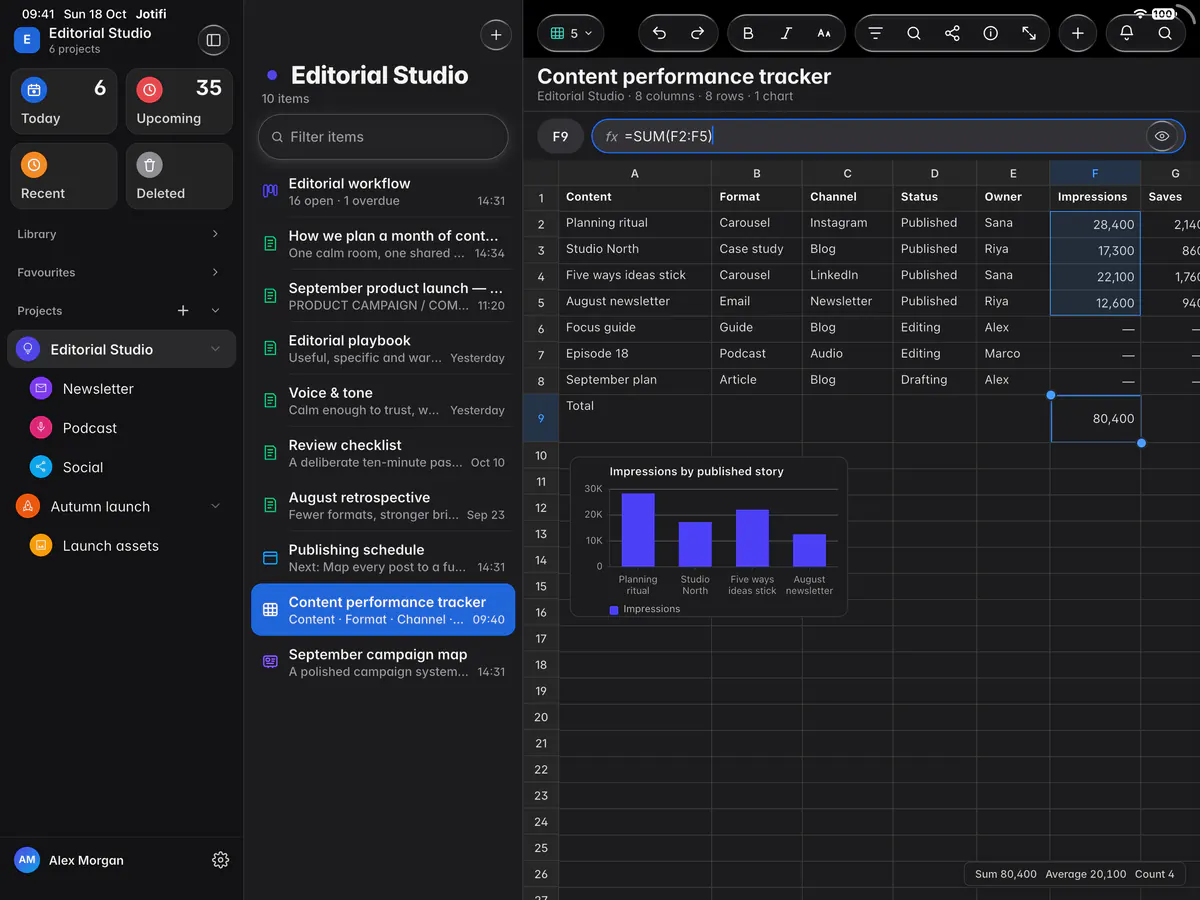This screenshot has height=900, width=1200.
Task: Open the September campaign map item
Action: [383, 662]
